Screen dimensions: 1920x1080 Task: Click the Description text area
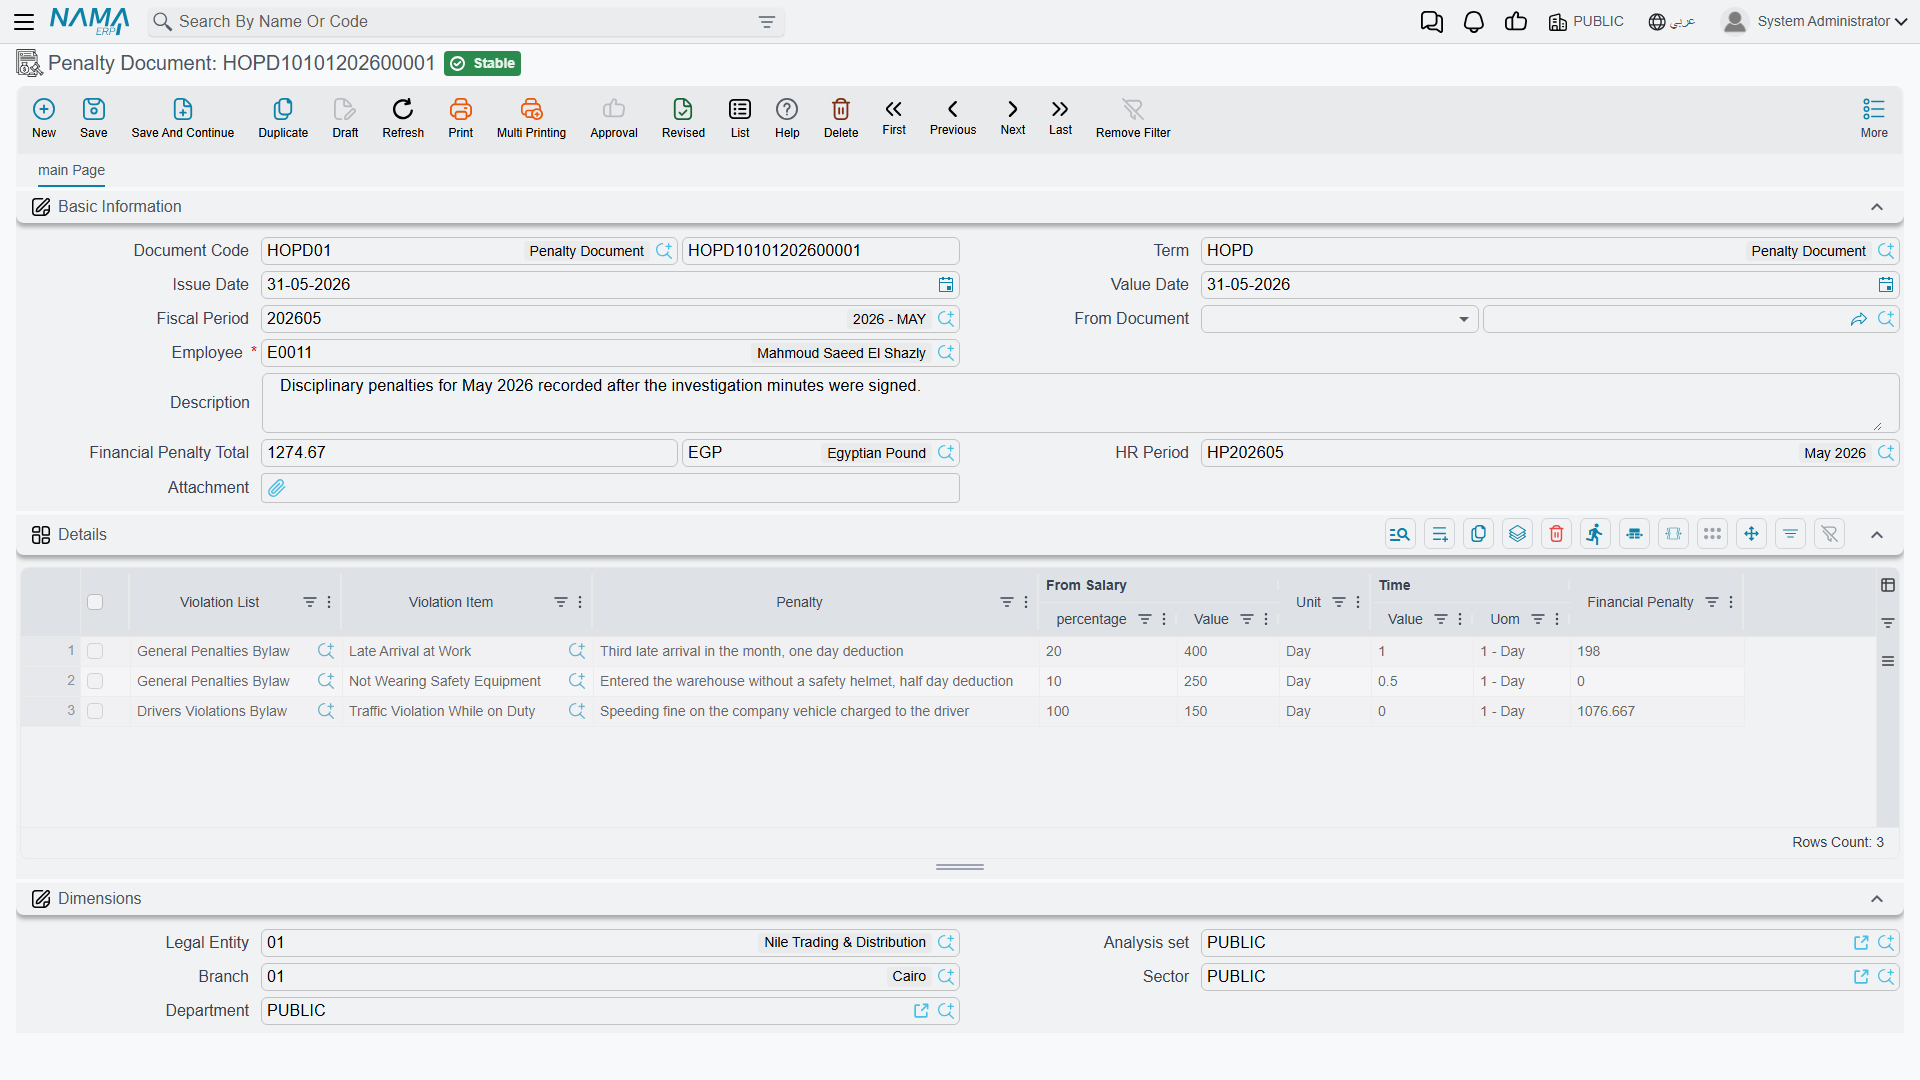click(1080, 403)
